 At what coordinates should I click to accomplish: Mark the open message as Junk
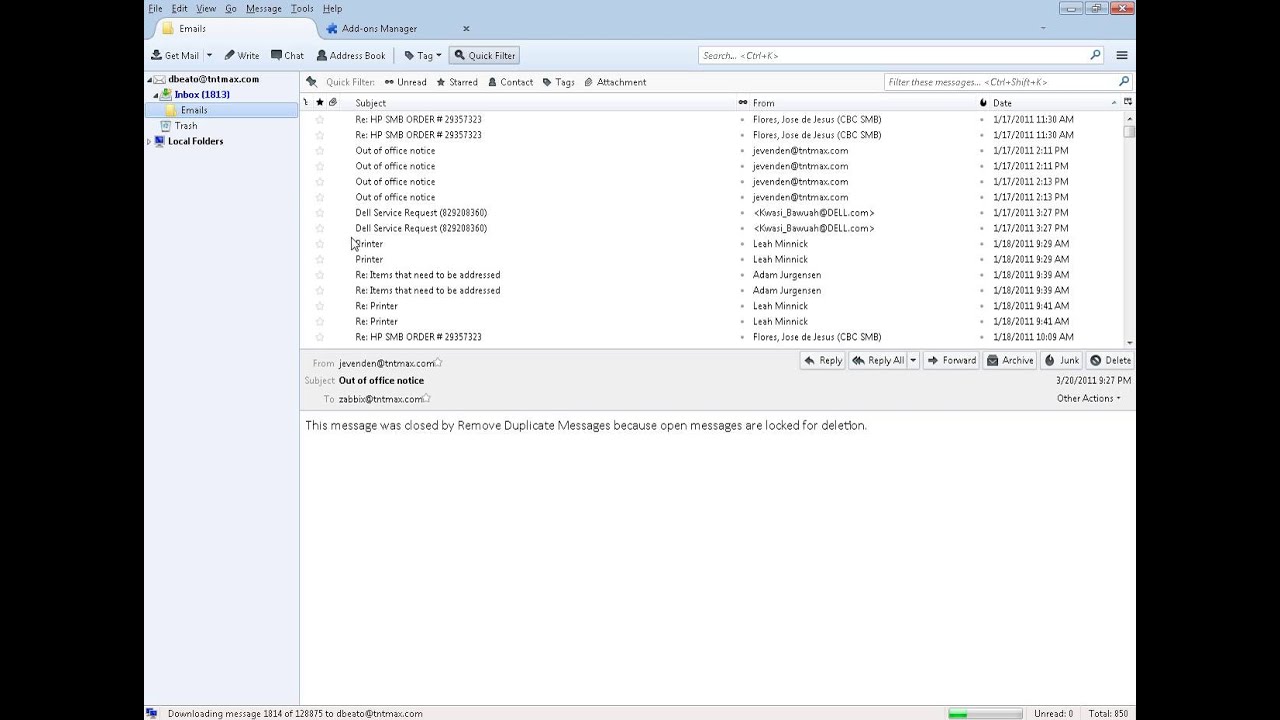coord(1062,361)
